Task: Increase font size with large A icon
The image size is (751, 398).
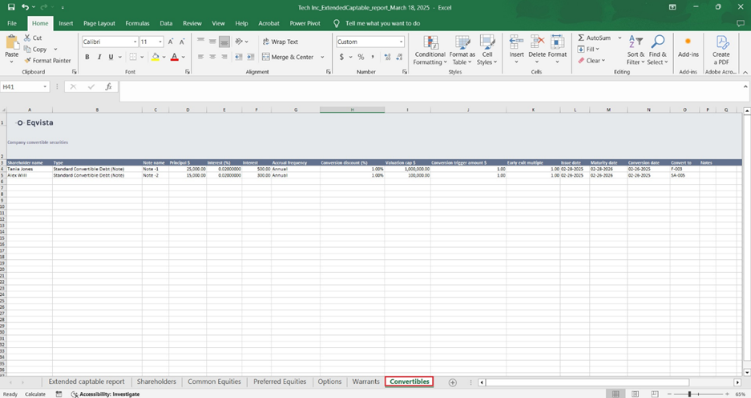Action: point(171,42)
